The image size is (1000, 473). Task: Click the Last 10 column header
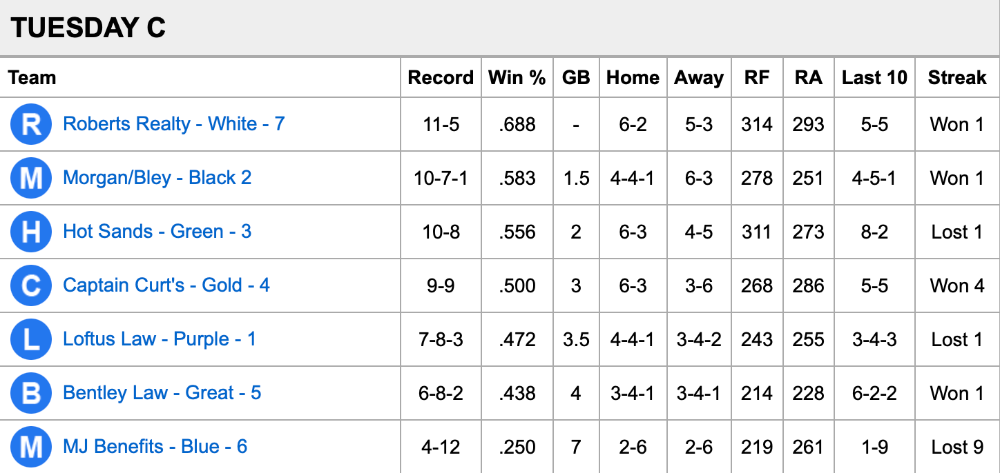[x=874, y=77]
